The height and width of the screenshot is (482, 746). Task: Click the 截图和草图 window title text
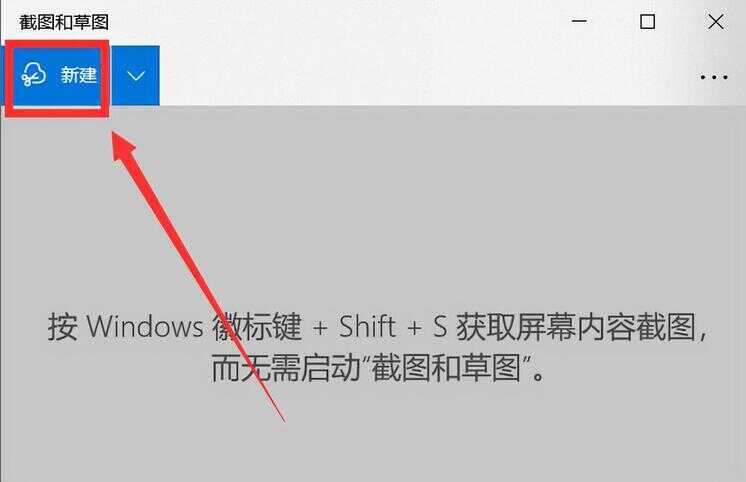point(64,22)
